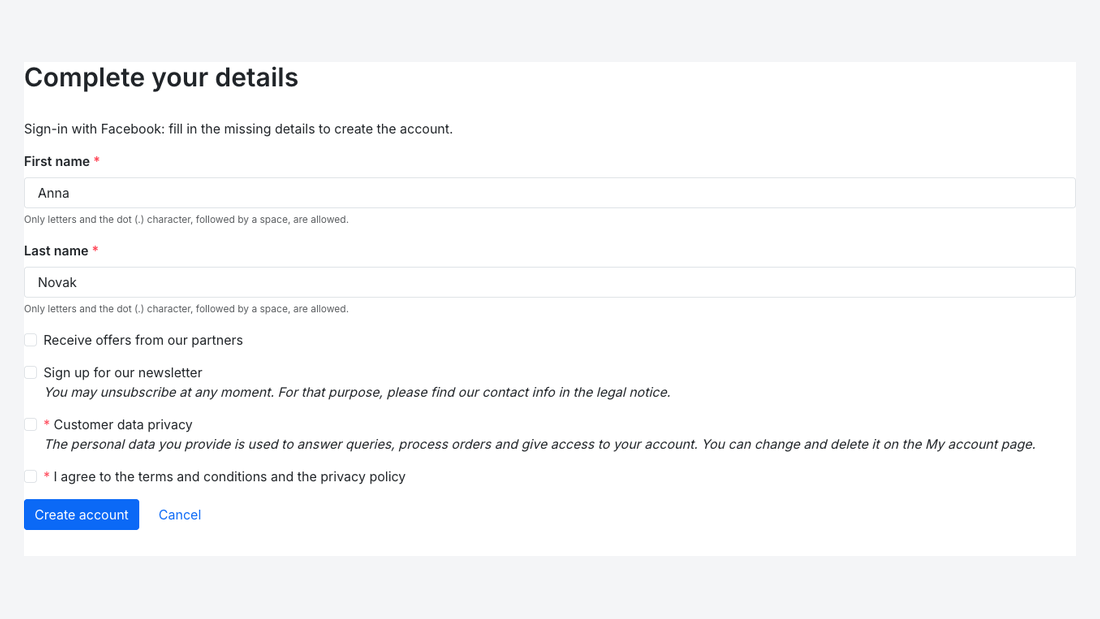1100x619 pixels.
Task: Click the "Sign up for our newsletter" label
Action: click(123, 373)
